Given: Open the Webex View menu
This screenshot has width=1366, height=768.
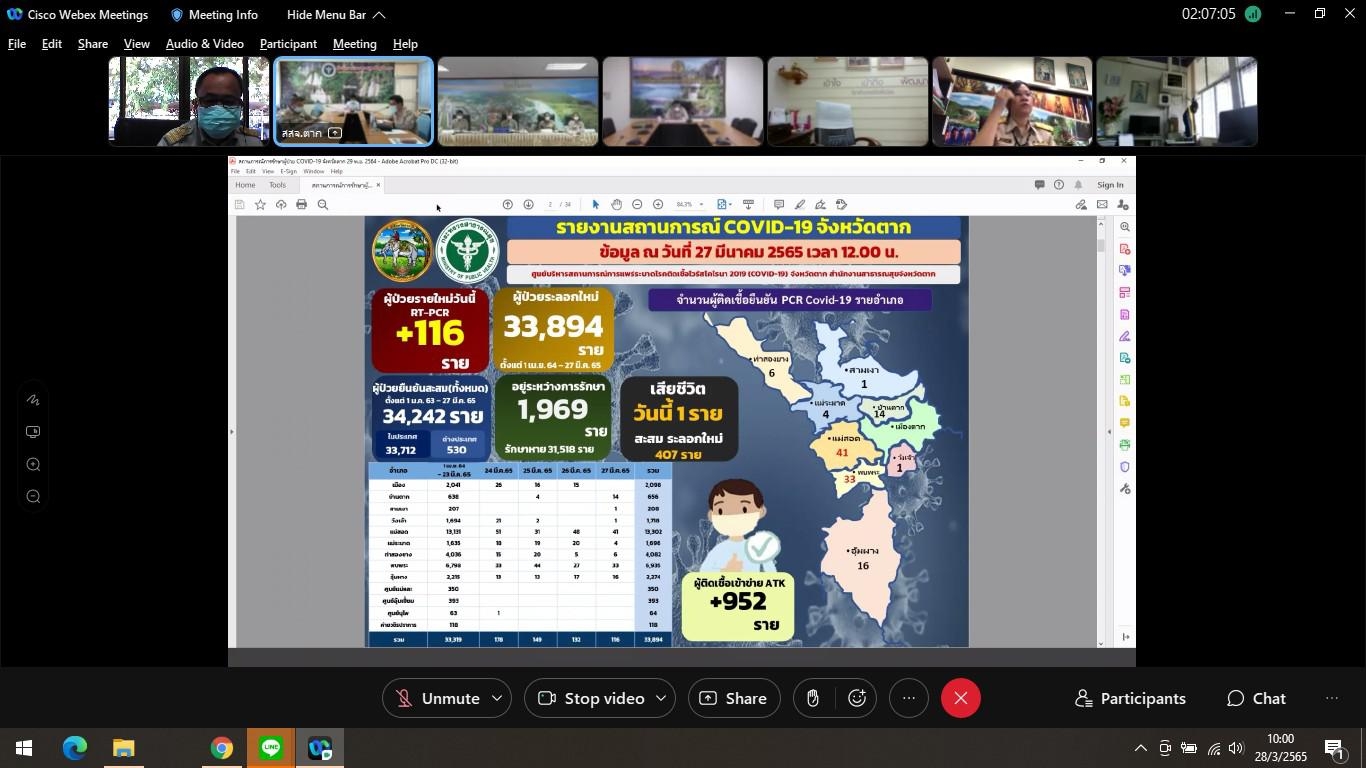Looking at the screenshot, I should (137, 44).
